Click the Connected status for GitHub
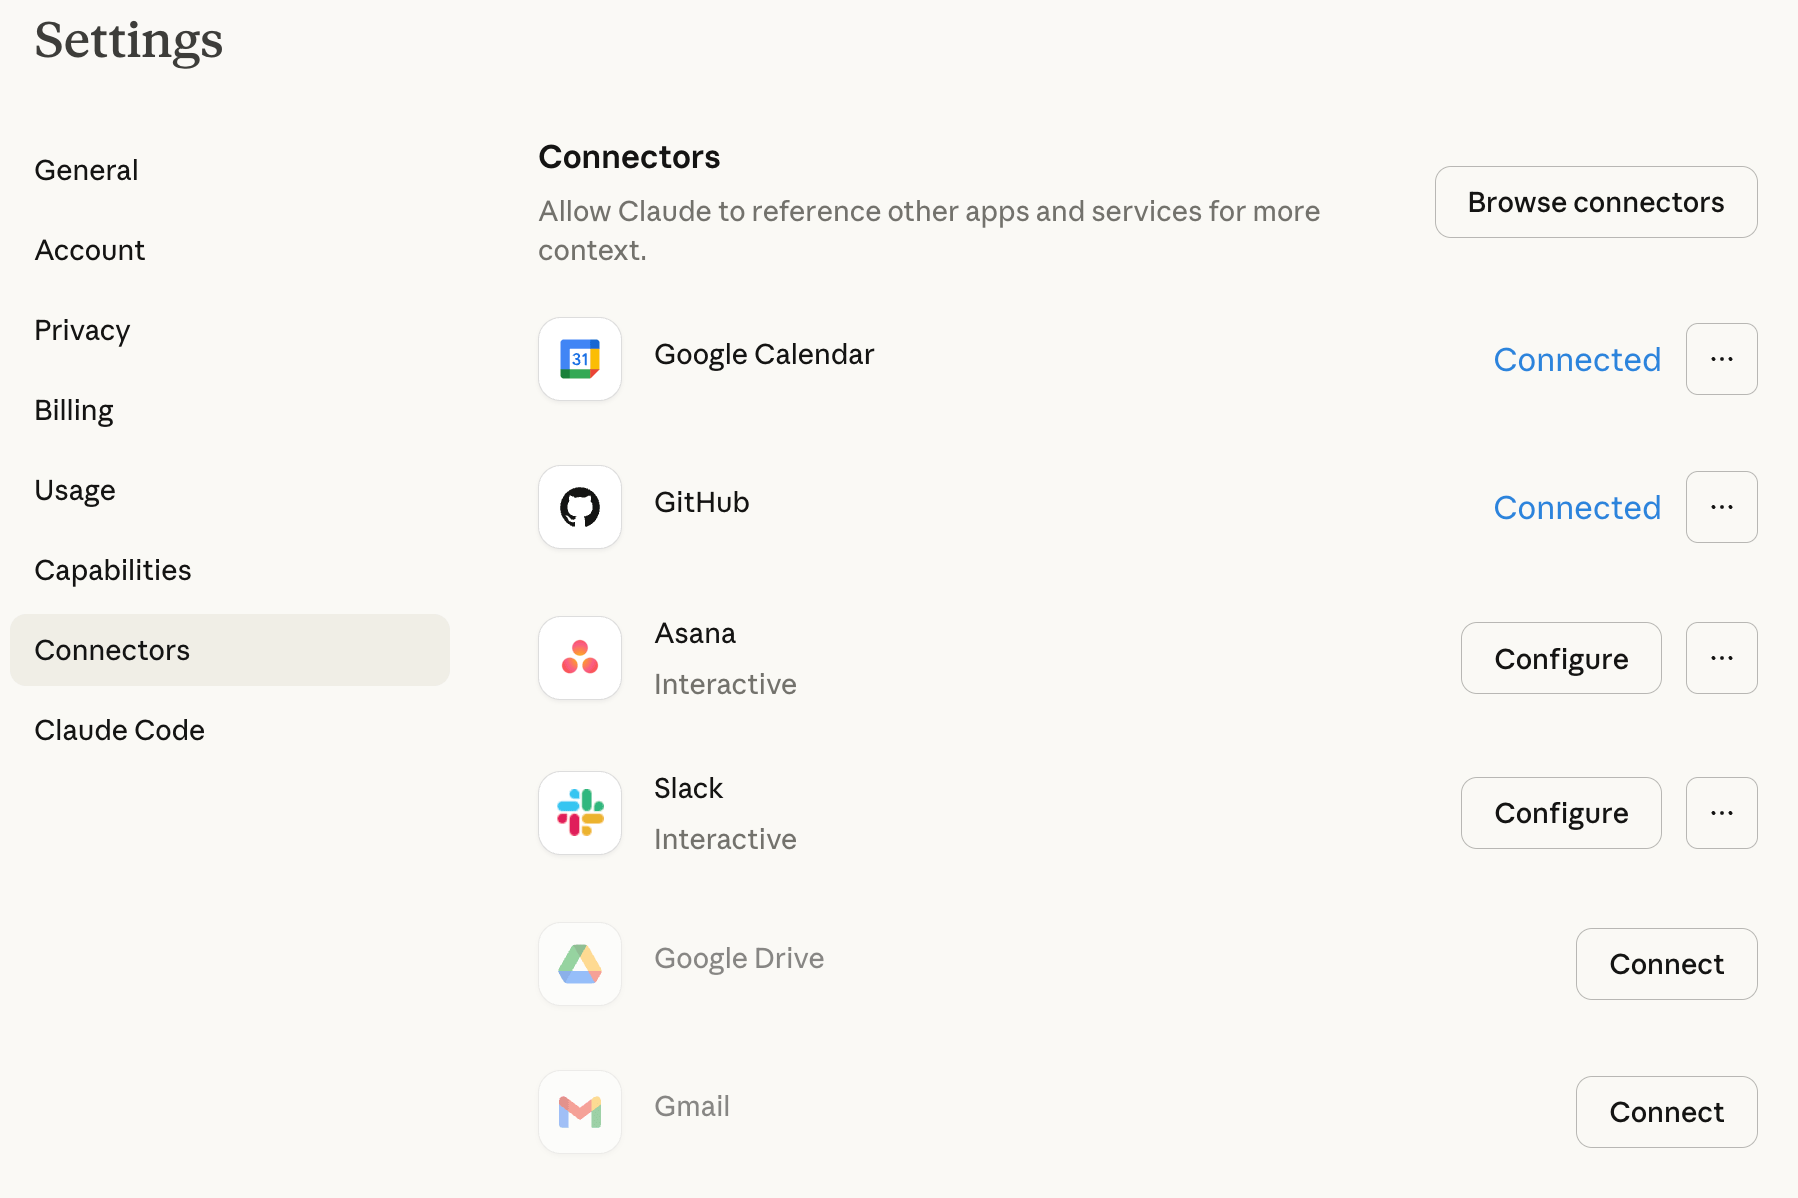Screen dimensions: 1798x1198 coord(1577,508)
